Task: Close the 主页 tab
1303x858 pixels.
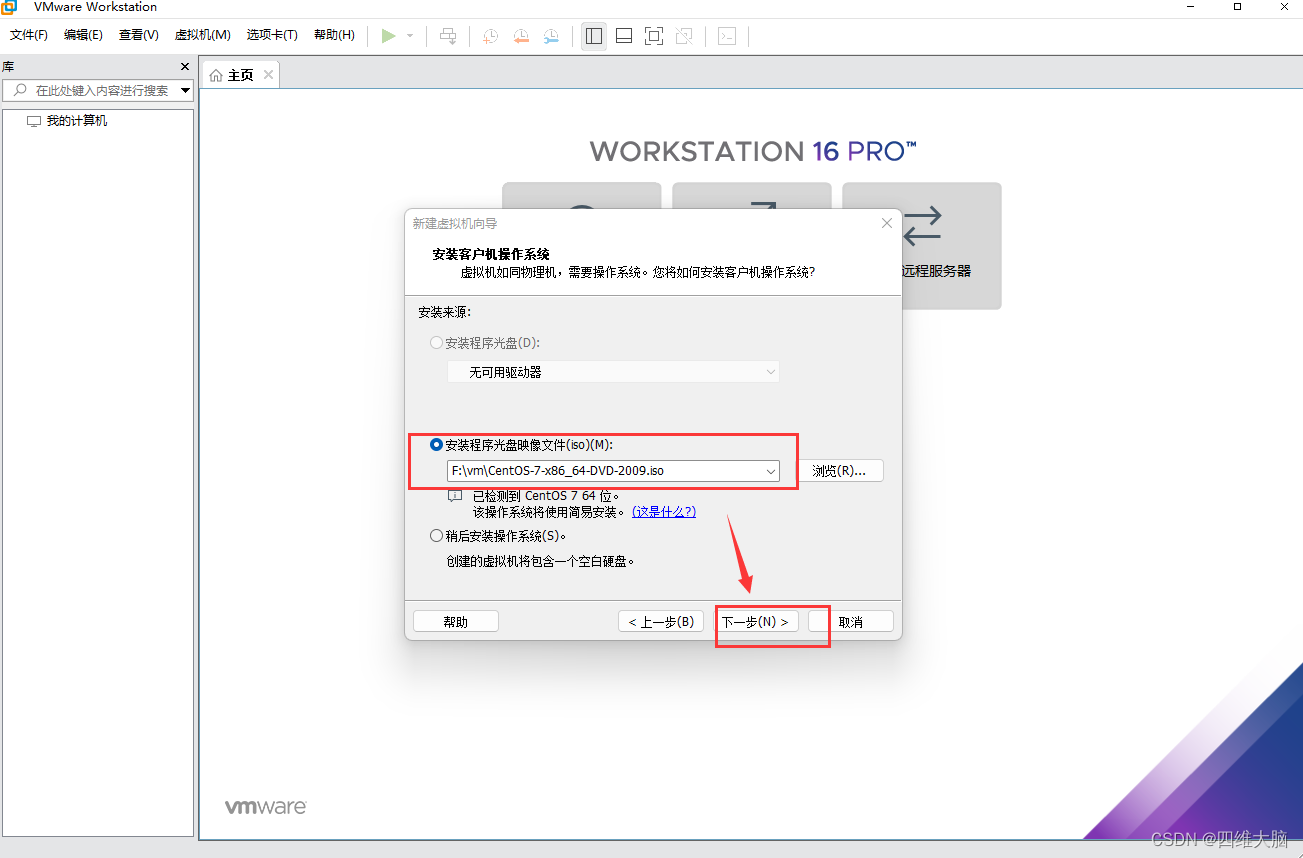Action: point(268,75)
